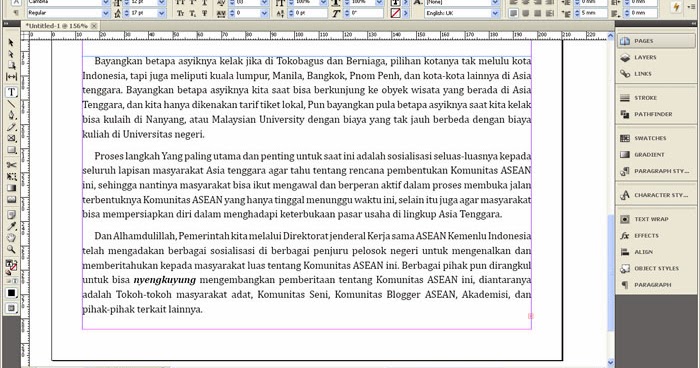Select the Line tool
The image size is (700, 368).
(11, 105)
